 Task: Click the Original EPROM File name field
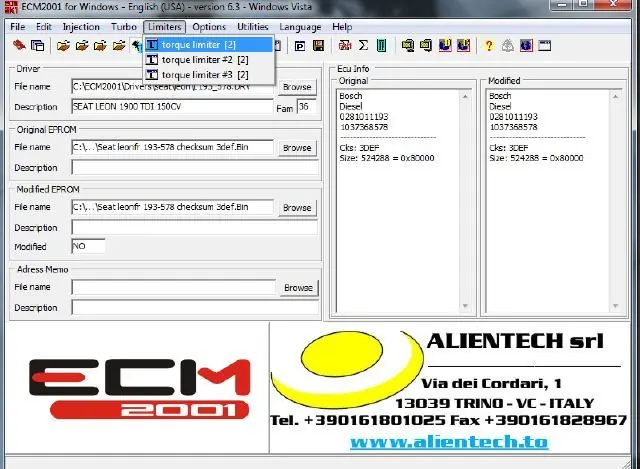pyautogui.click(x=173, y=147)
